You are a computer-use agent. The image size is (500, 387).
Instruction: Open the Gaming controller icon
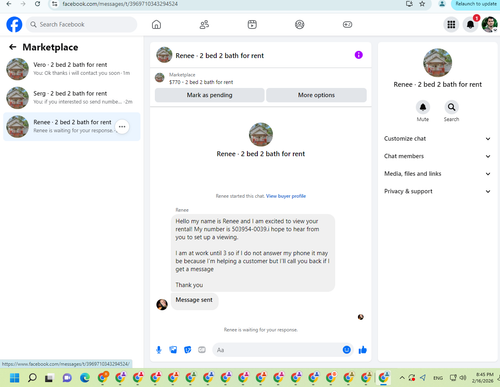click(347, 24)
